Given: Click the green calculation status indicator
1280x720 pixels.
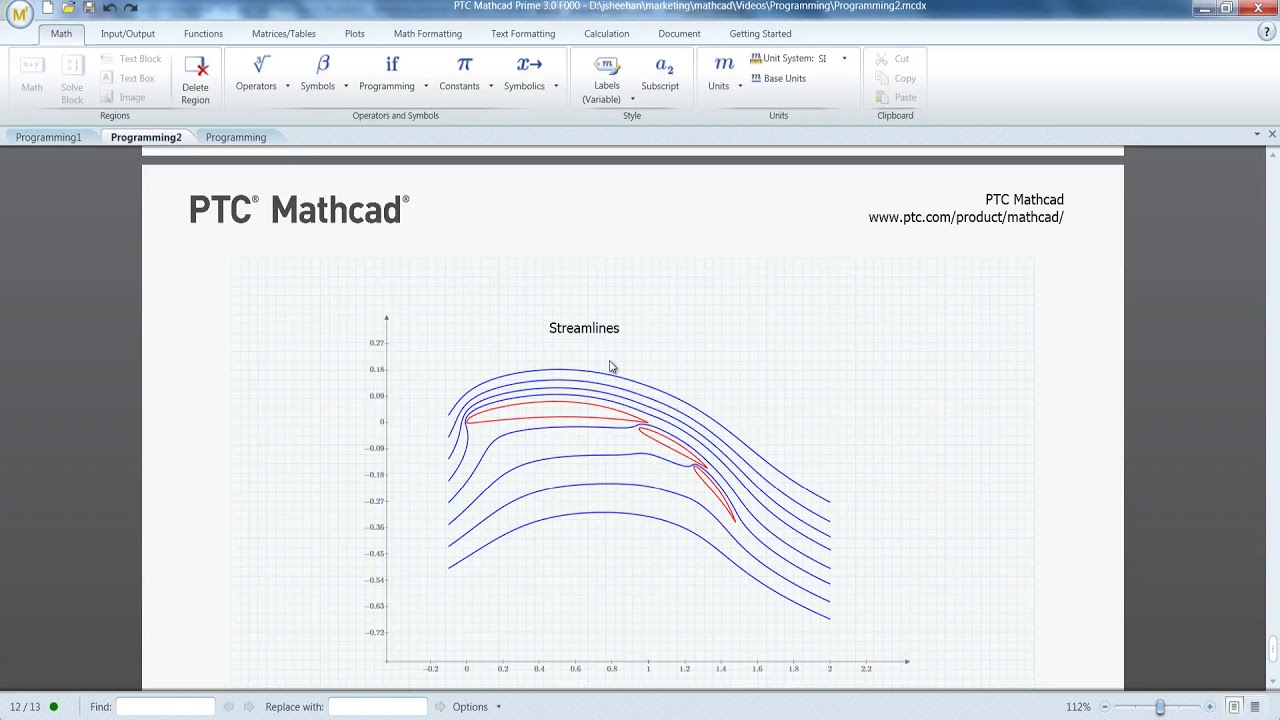Looking at the screenshot, I should pyautogui.click(x=54, y=707).
